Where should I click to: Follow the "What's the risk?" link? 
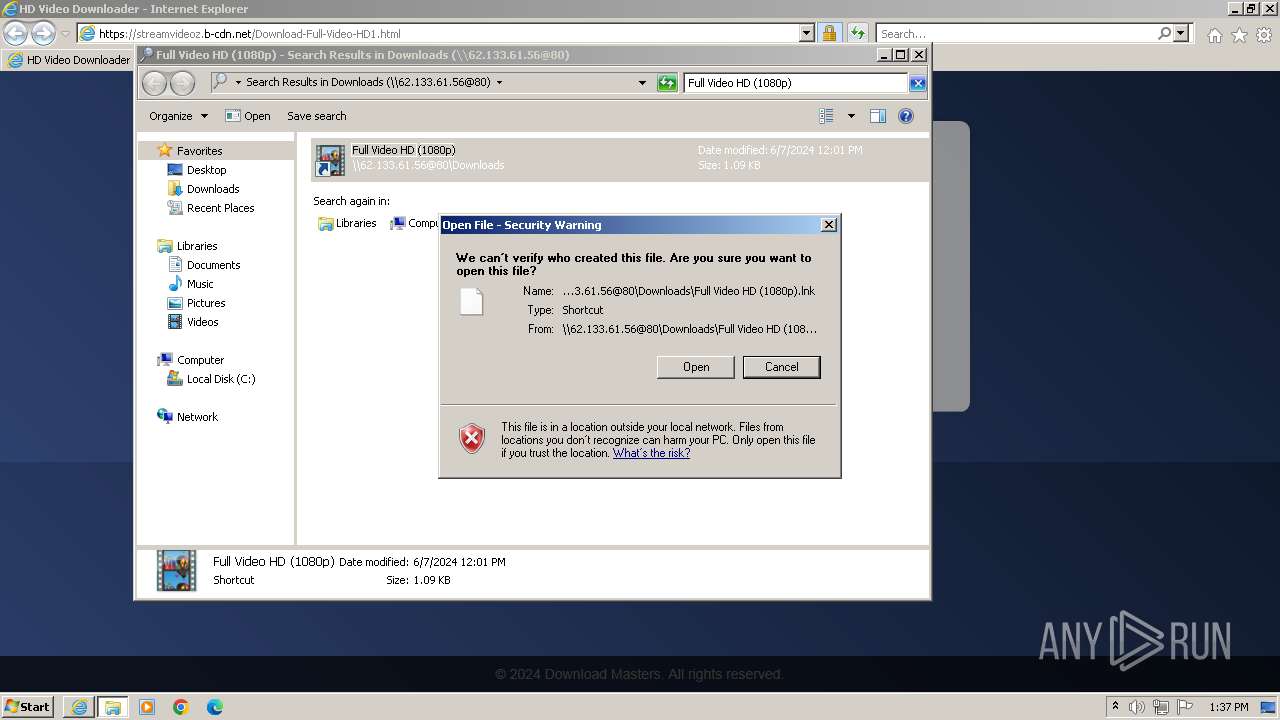(x=652, y=453)
